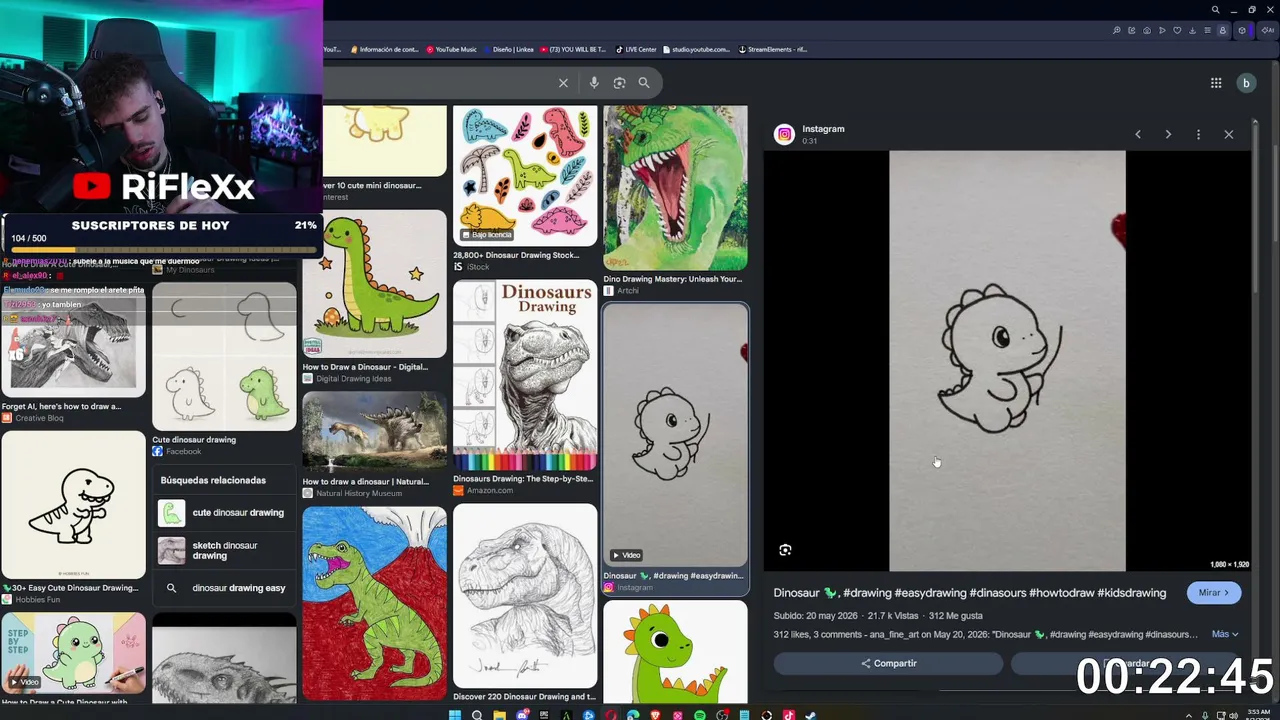Open Spotify from the taskbar
Image resolution: width=1280 pixels, height=720 pixels.
click(x=700, y=715)
